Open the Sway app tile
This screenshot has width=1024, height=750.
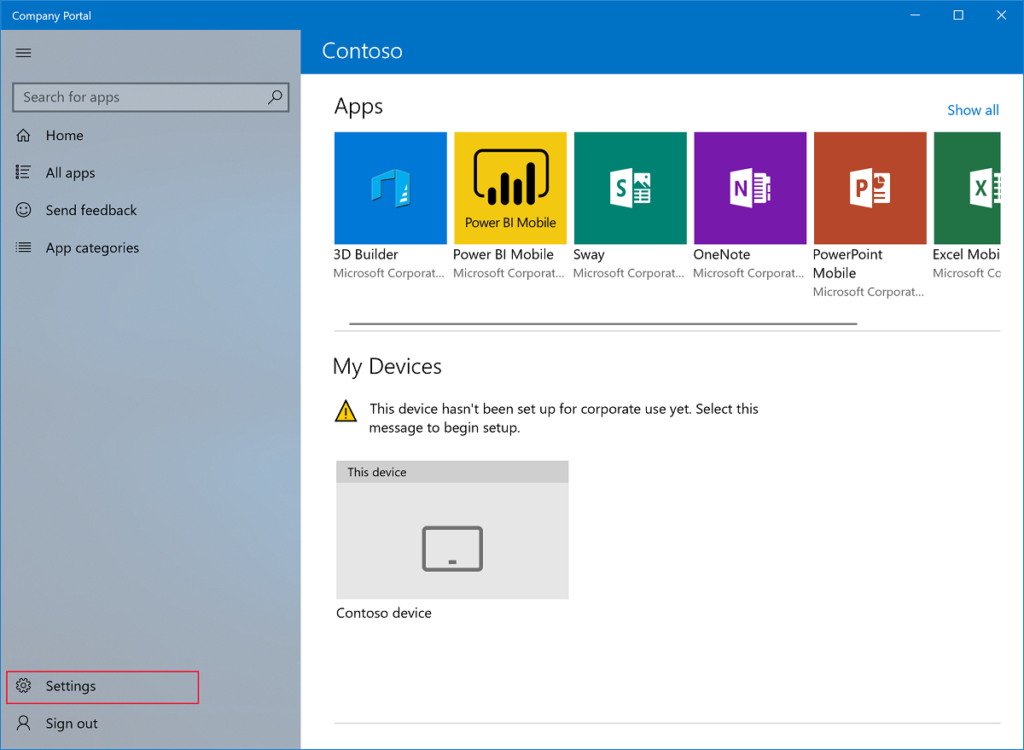(630, 188)
